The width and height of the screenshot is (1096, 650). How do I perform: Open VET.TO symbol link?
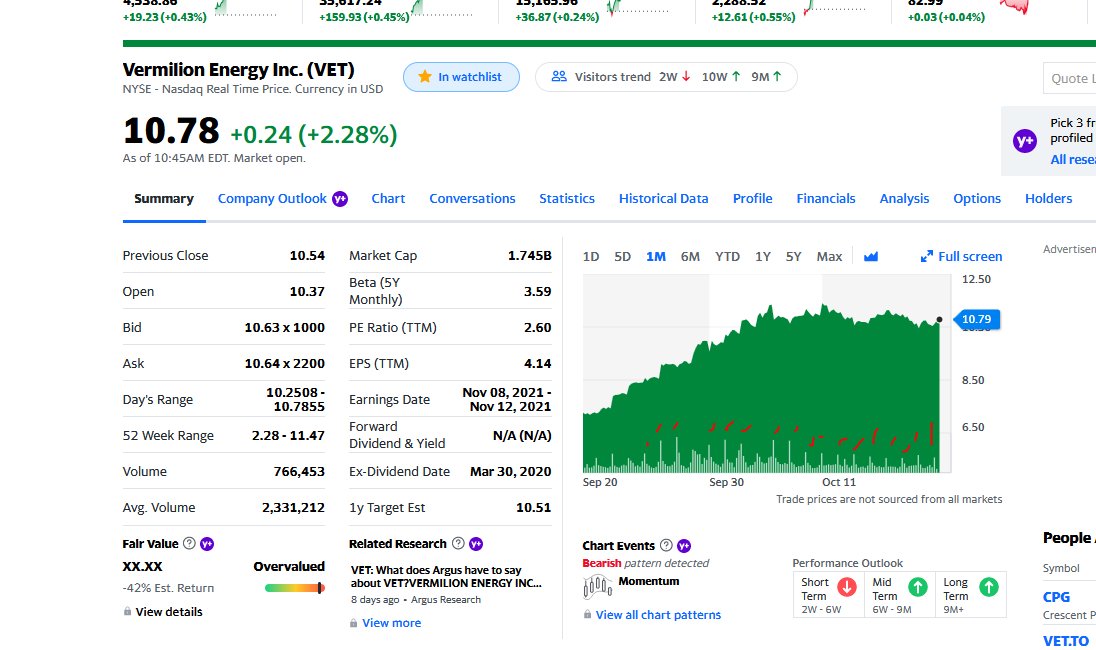pyautogui.click(x=1066, y=641)
